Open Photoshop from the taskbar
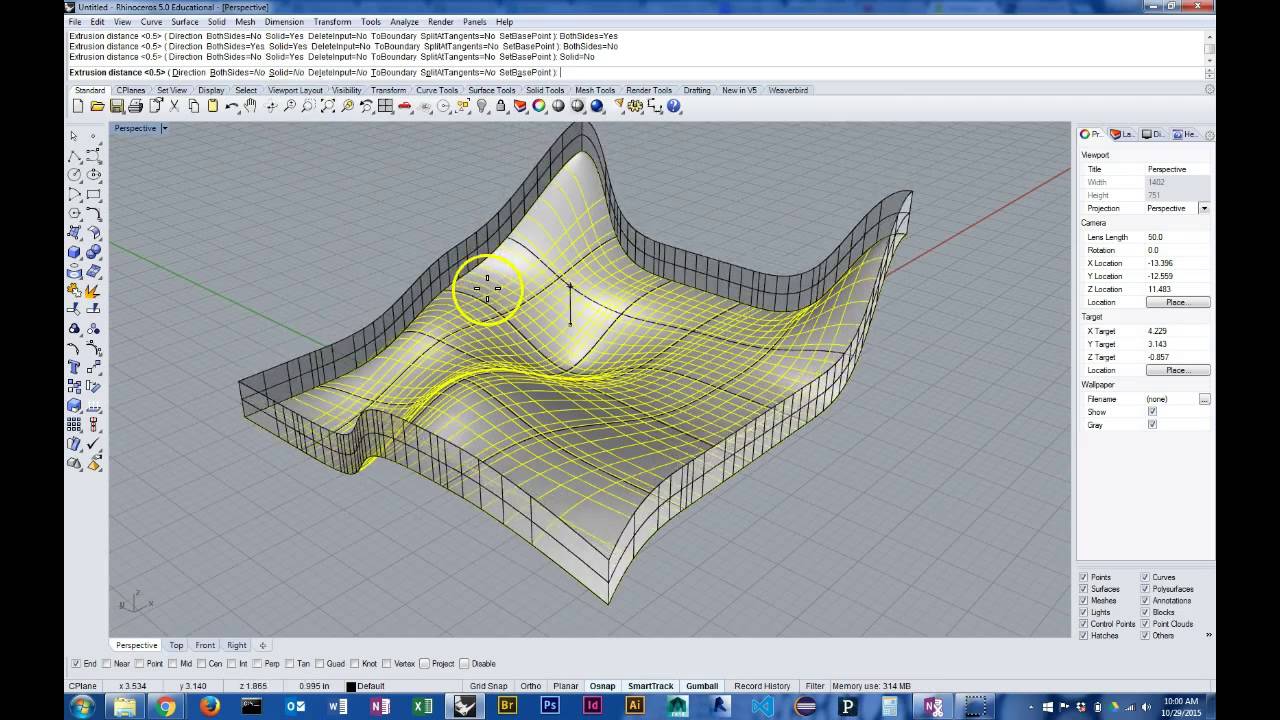 pos(549,706)
